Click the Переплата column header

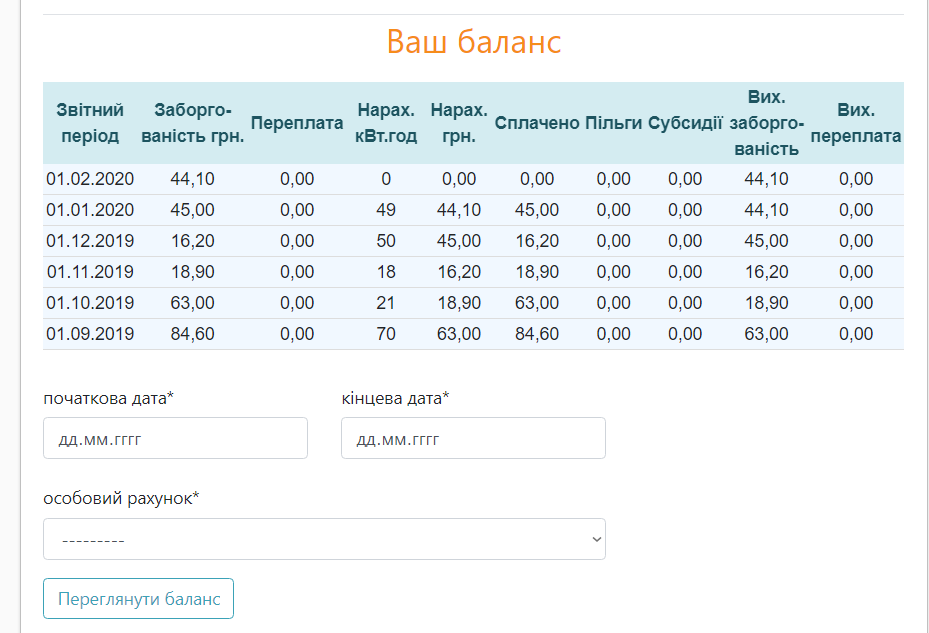(297, 123)
